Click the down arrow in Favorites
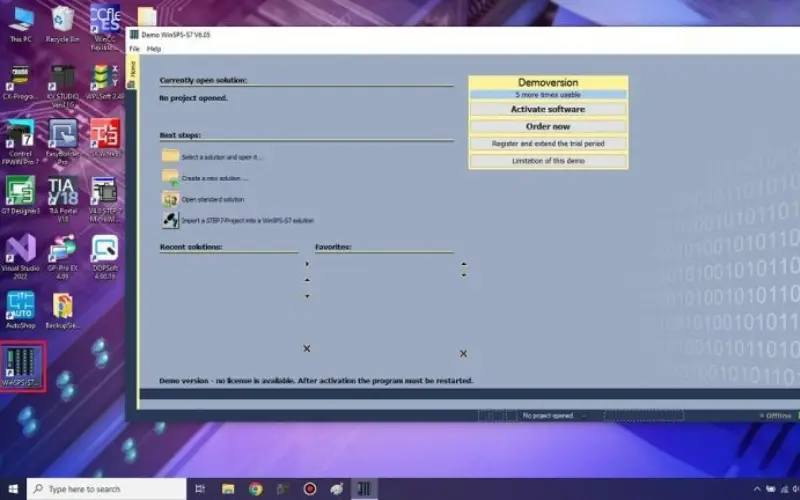The width and height of the screenshot is (800, 500). [x=463, y=275]
